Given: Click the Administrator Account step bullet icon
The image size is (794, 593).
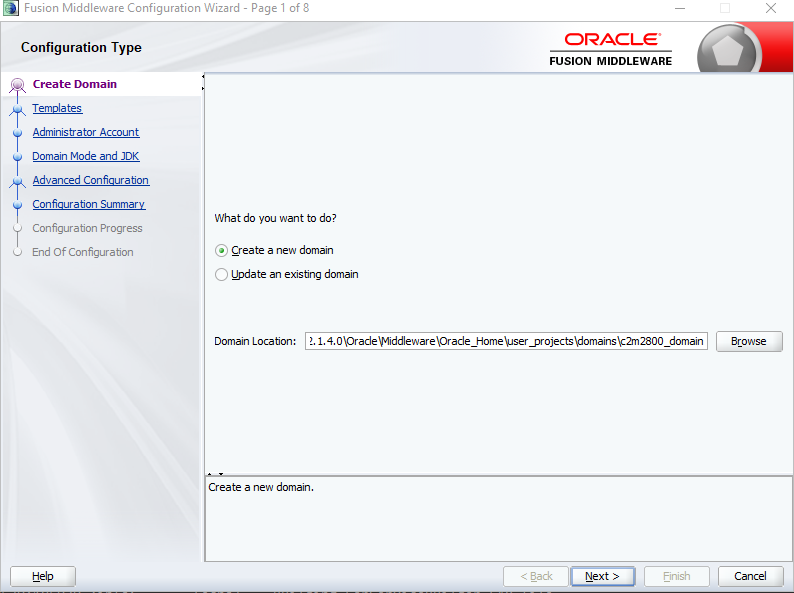Looking at the screenshot, I should pos(18,133).
